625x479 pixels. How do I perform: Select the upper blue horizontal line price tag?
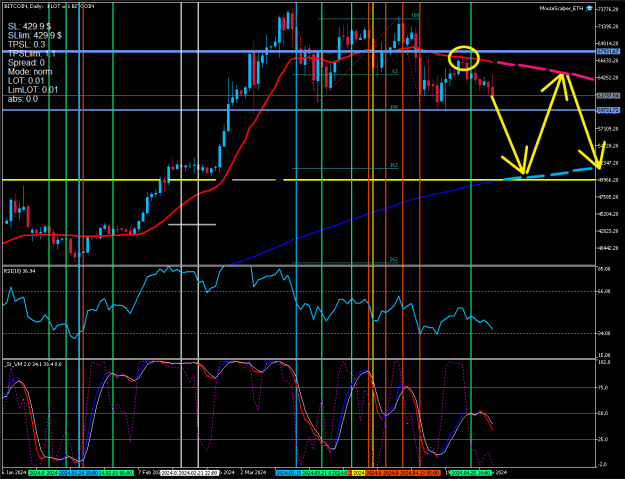[x=608, y=52]
